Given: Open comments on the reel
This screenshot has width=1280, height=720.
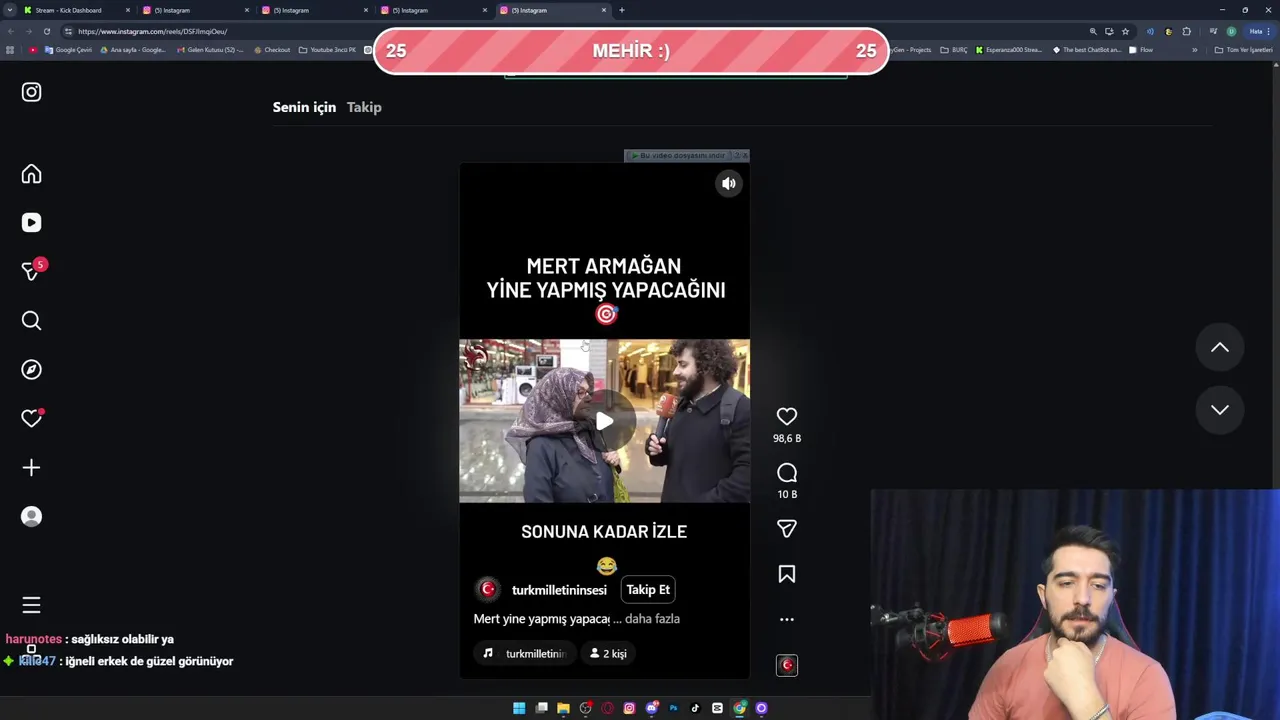Looking at the screenshot, I should (787, 472).
